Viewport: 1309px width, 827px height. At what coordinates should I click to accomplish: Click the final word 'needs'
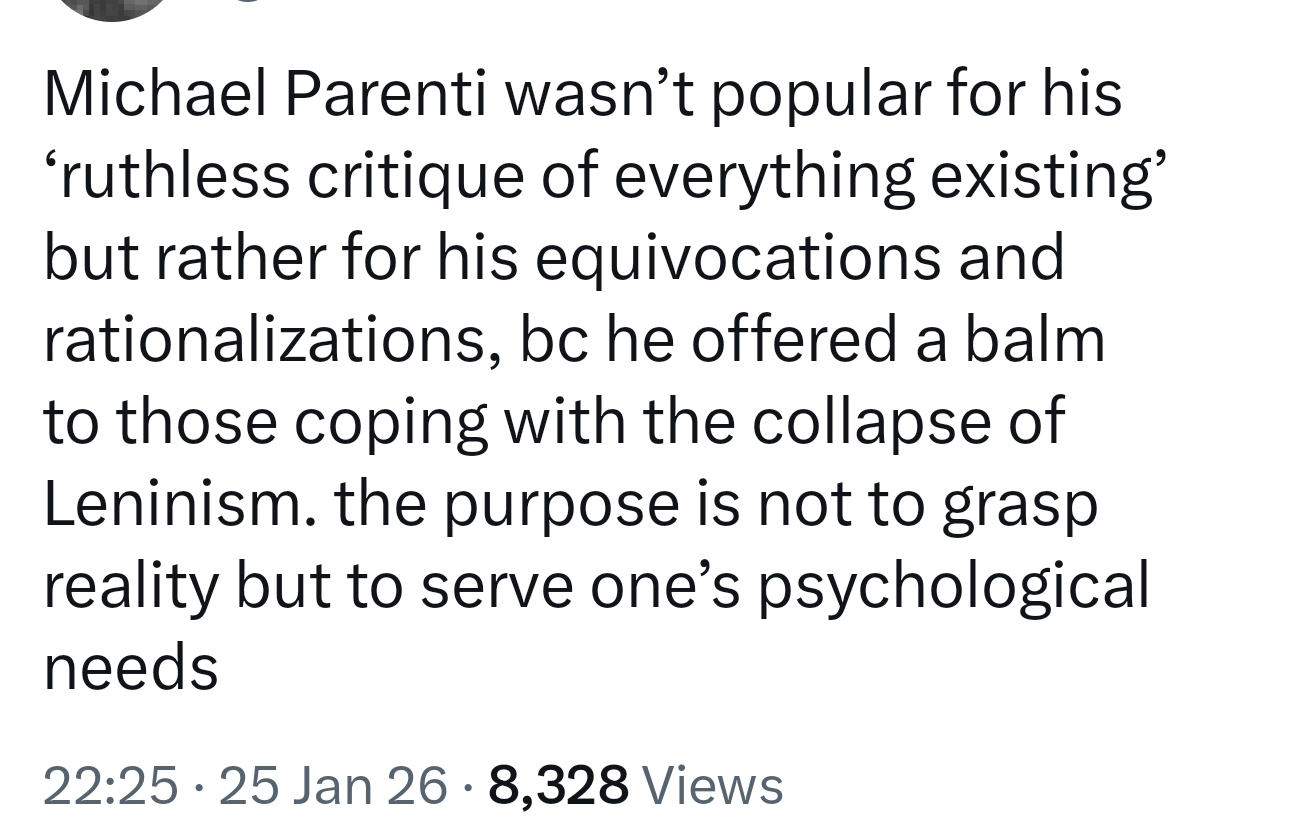pyautogui.click(x=131, y=668)
